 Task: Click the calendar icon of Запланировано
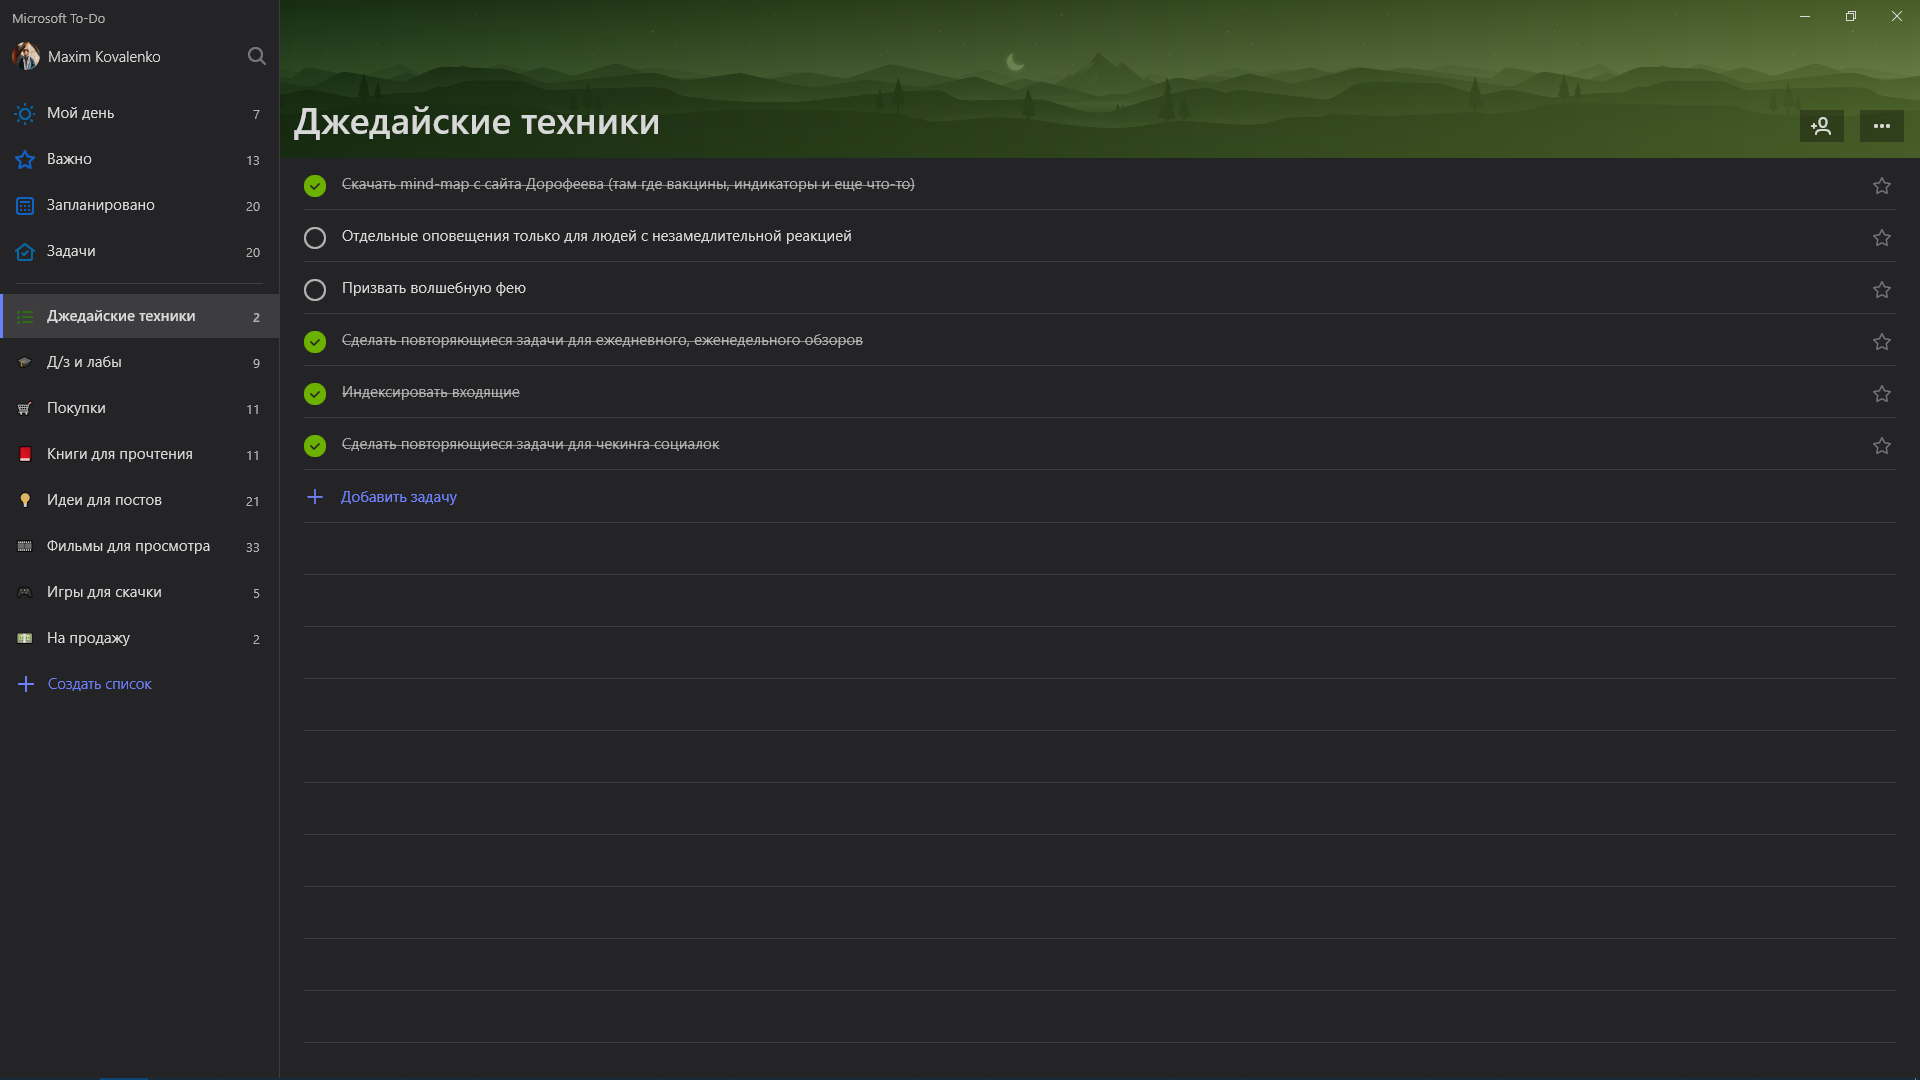tap(25, 206)
